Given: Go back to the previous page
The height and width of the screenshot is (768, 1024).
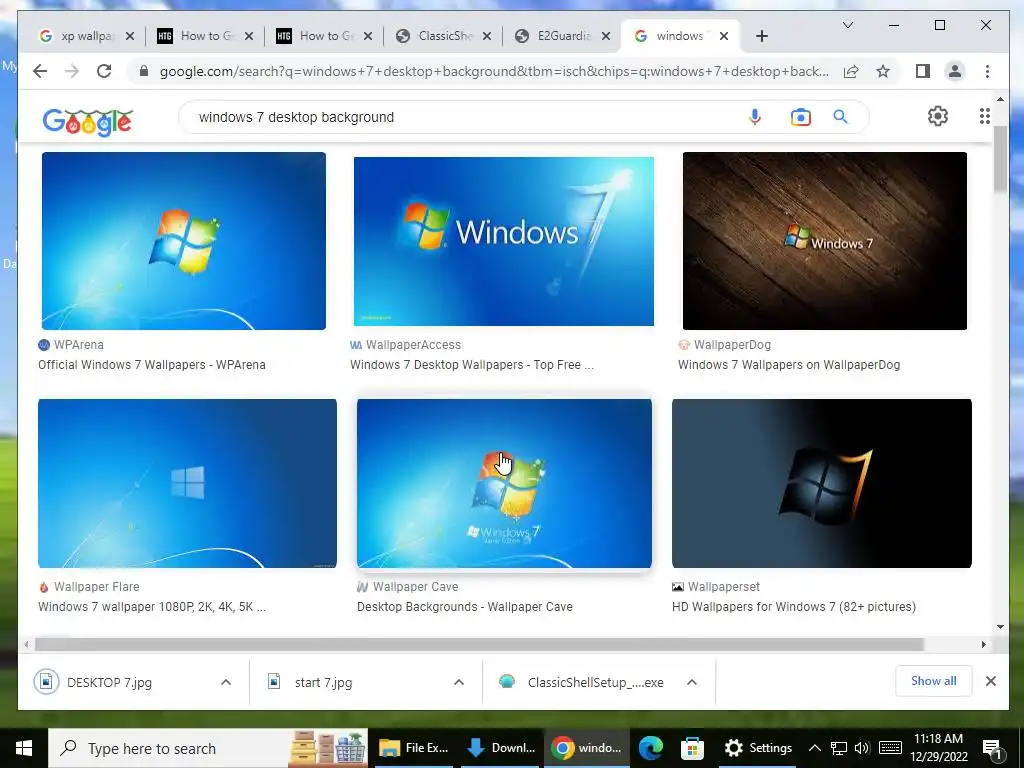Looking at the screenshot, I should point(40,71).
